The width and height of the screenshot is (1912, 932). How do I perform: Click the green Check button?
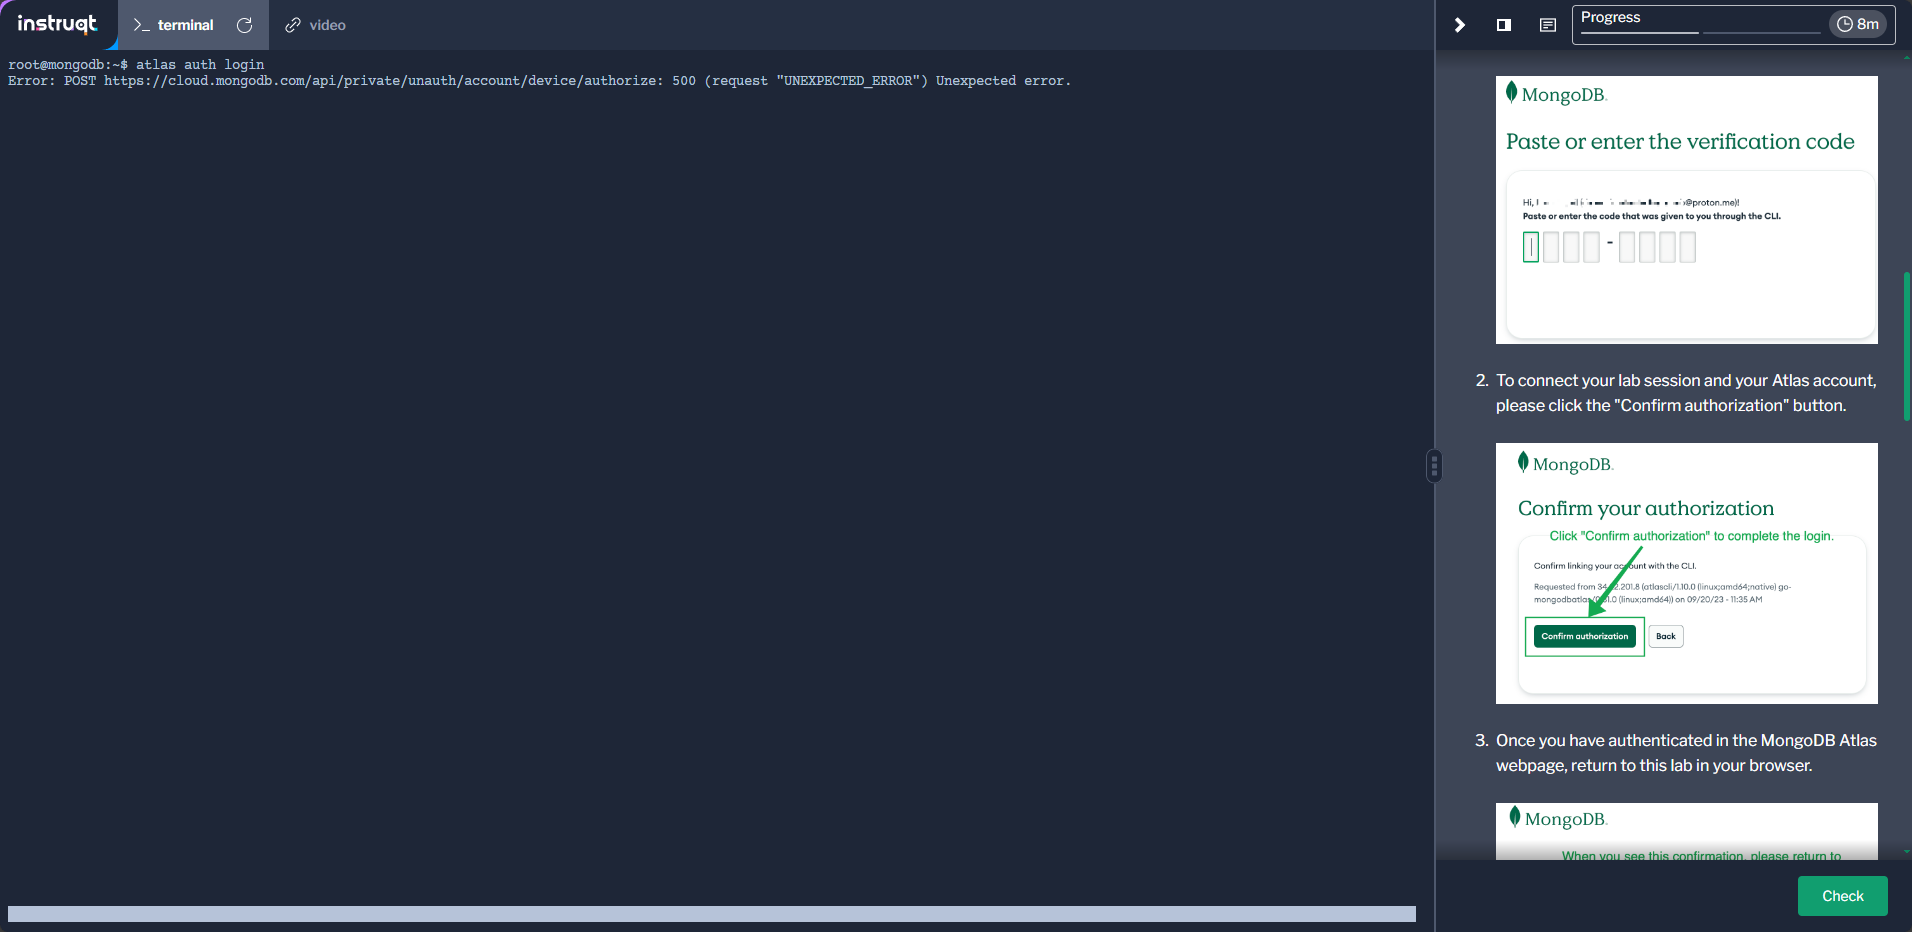tap(1842, 896)
